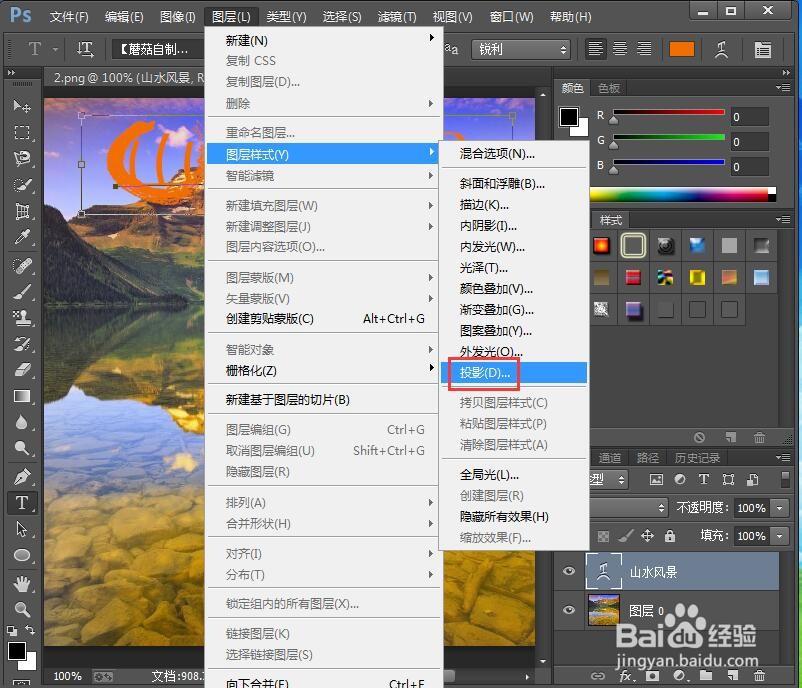Switch to the 历史记录 tab

[697, 457]
